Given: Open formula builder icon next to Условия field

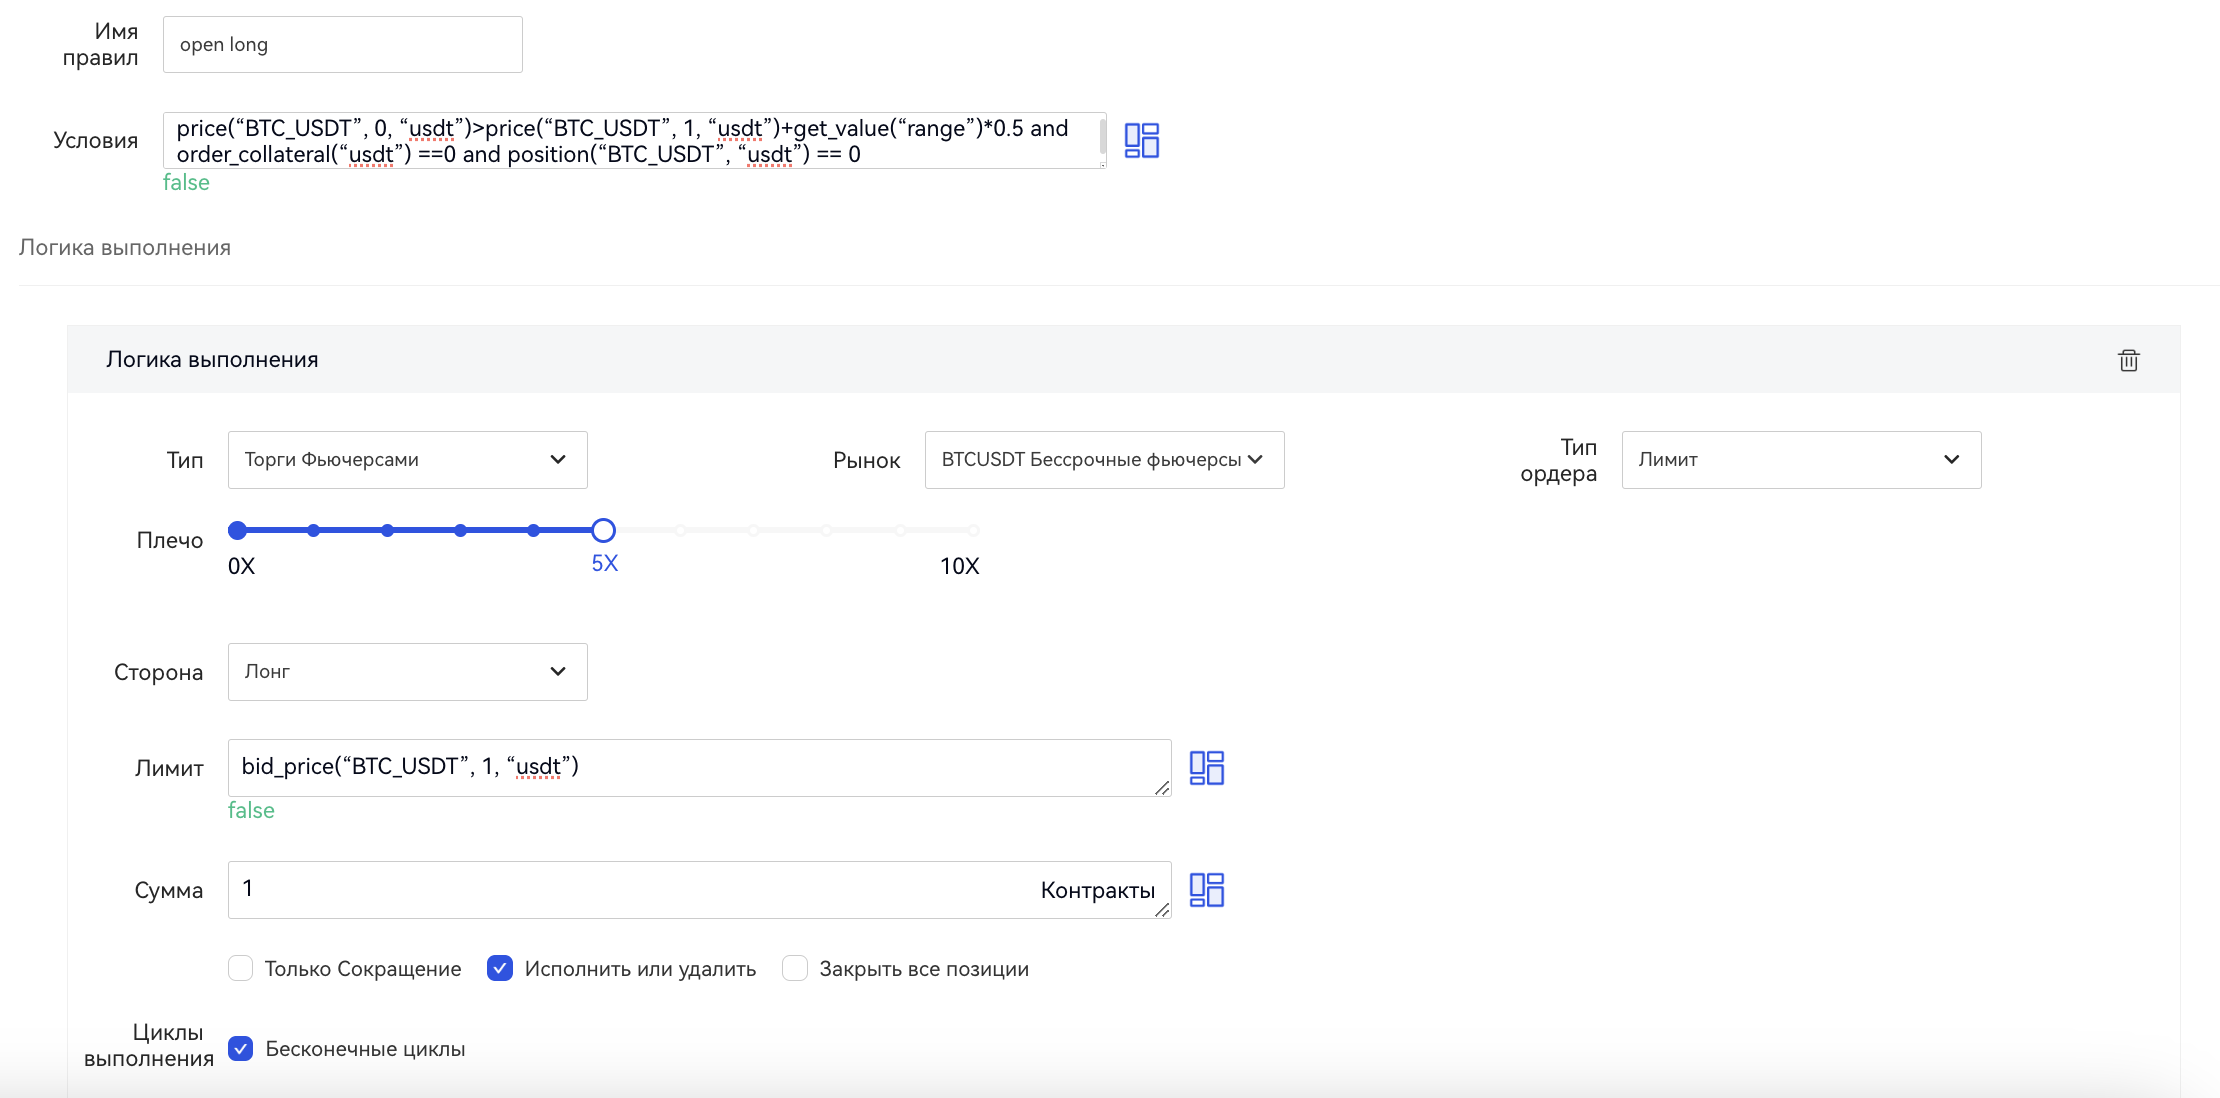Looking at the screenshot, I should (x=1141, y=140).
